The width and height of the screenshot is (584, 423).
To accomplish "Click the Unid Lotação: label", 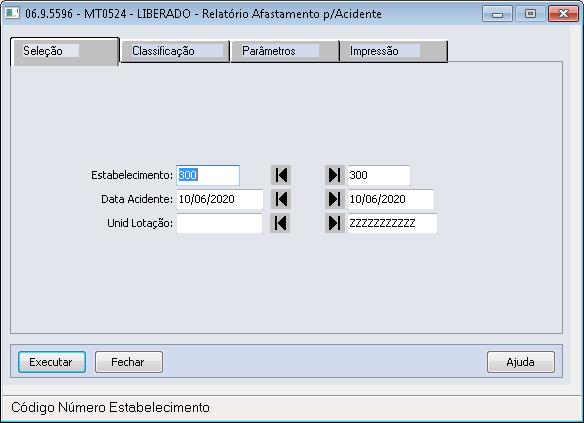I will (140, 223).
